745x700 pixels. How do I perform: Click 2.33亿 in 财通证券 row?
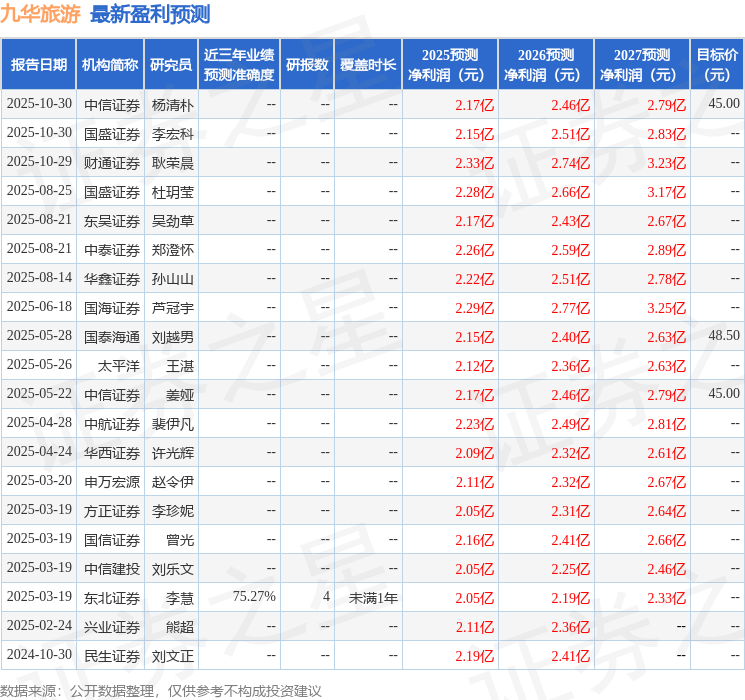point(475,163)
